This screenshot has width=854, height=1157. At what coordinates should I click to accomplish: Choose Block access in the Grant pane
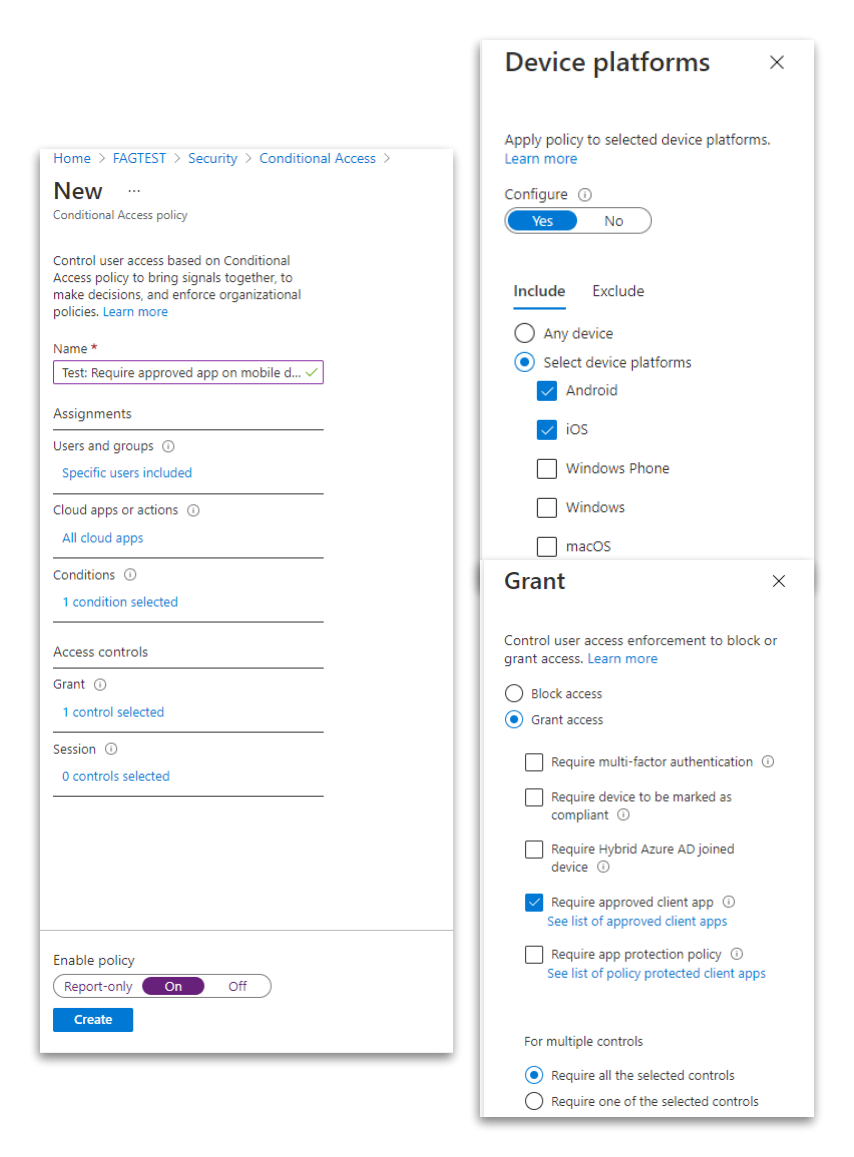pos(513,693)
